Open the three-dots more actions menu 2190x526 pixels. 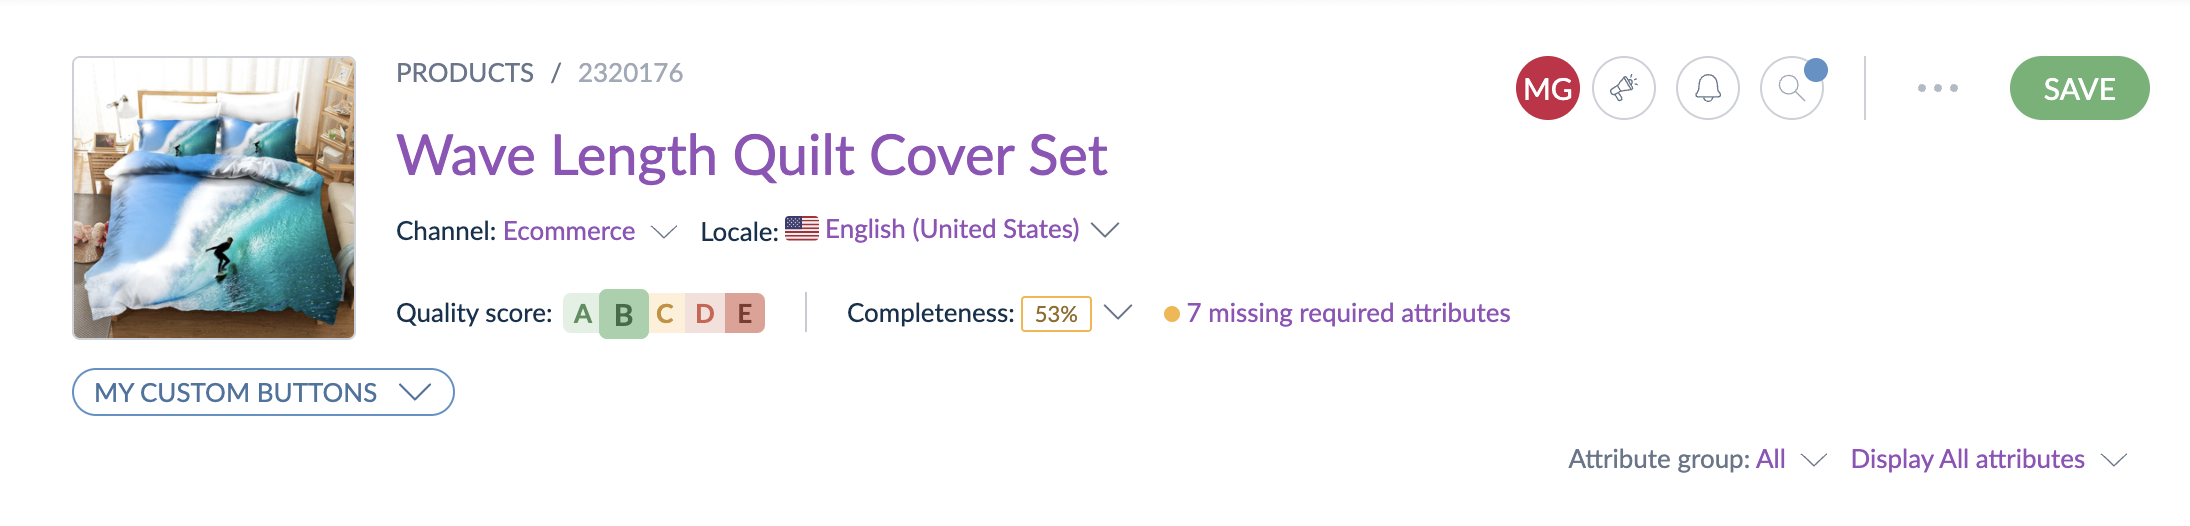pyautogui.click(x=1937, y=88)
